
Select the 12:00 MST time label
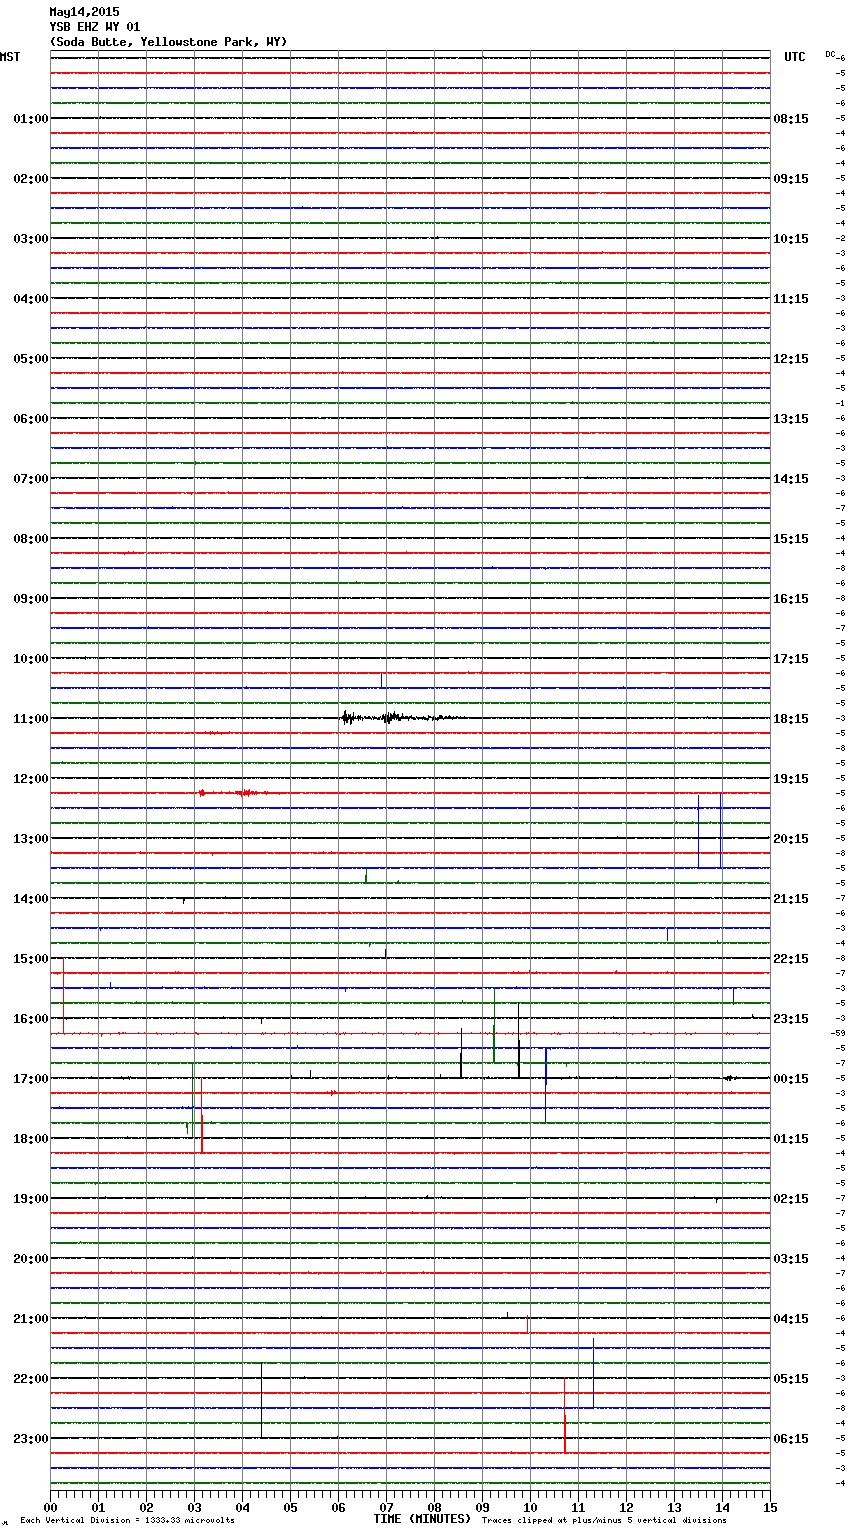[31, 779]
